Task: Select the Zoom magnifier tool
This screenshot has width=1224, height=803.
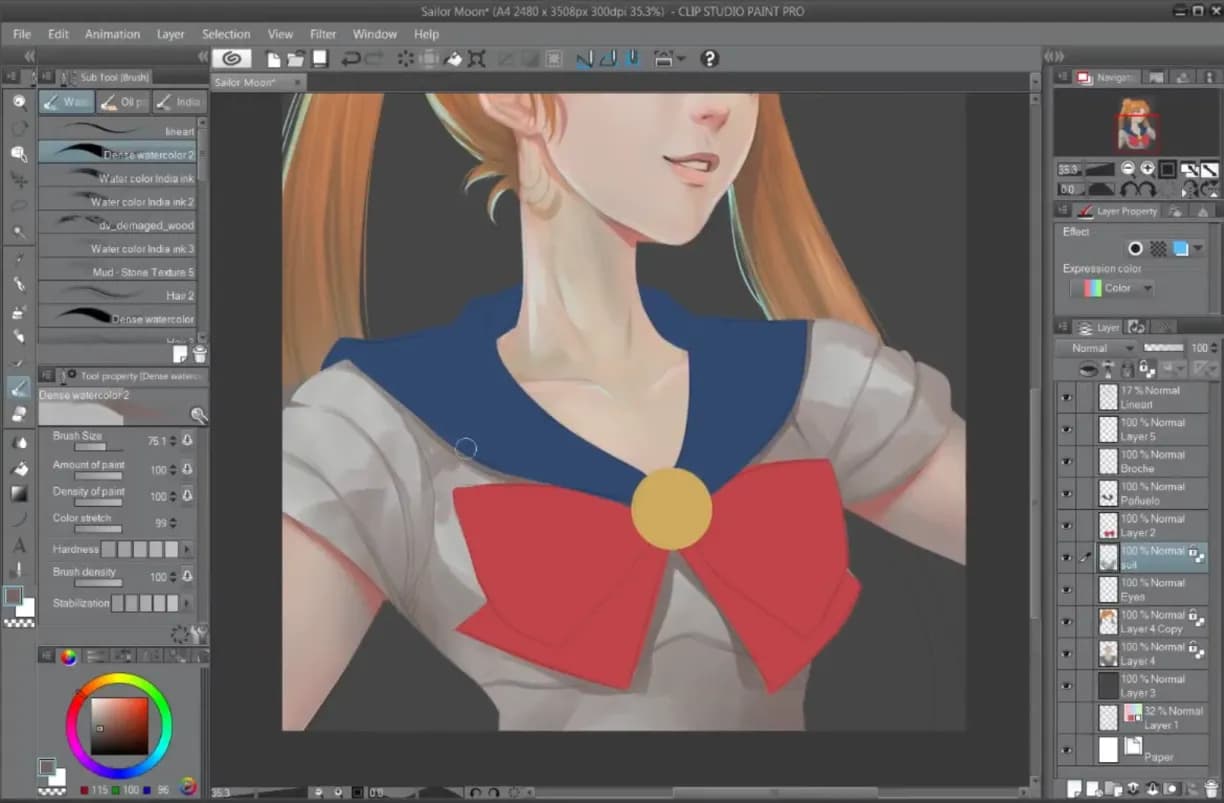Action: pyautogui.click(x=19, y=101)
